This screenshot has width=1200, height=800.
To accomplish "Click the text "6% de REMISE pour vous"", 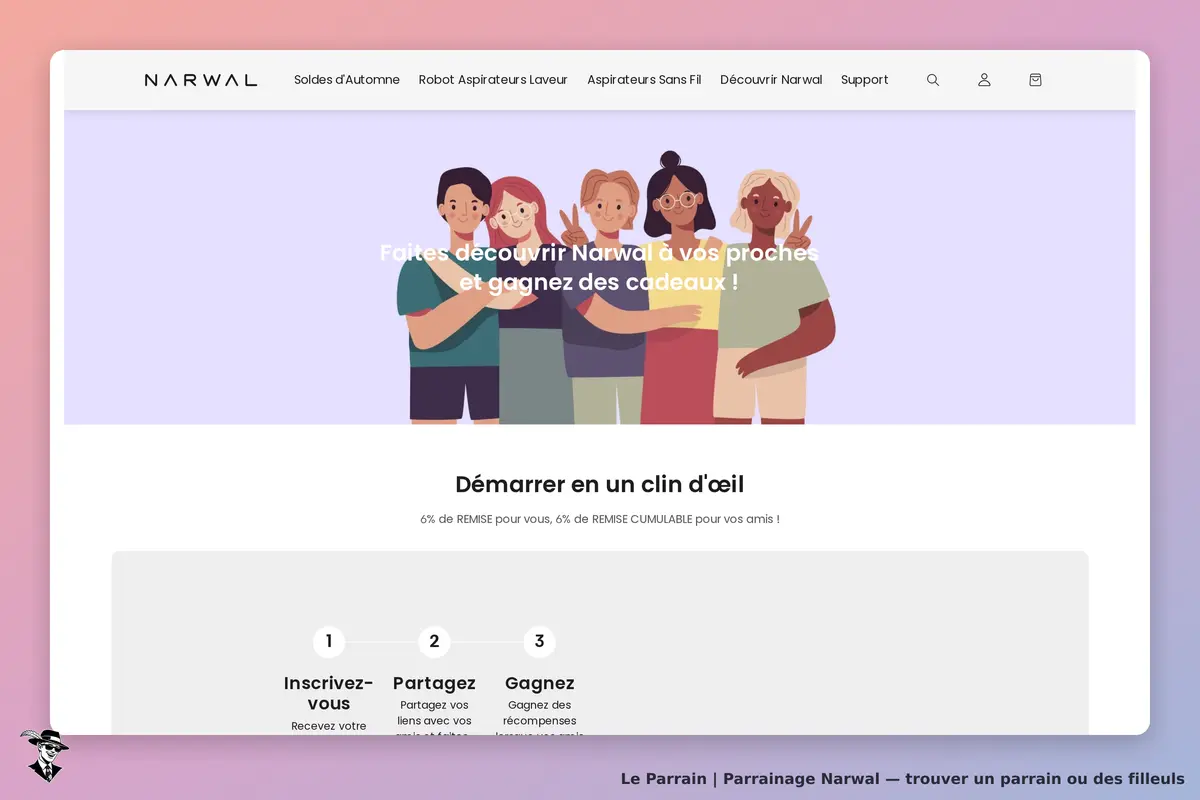I will point(485,520).
